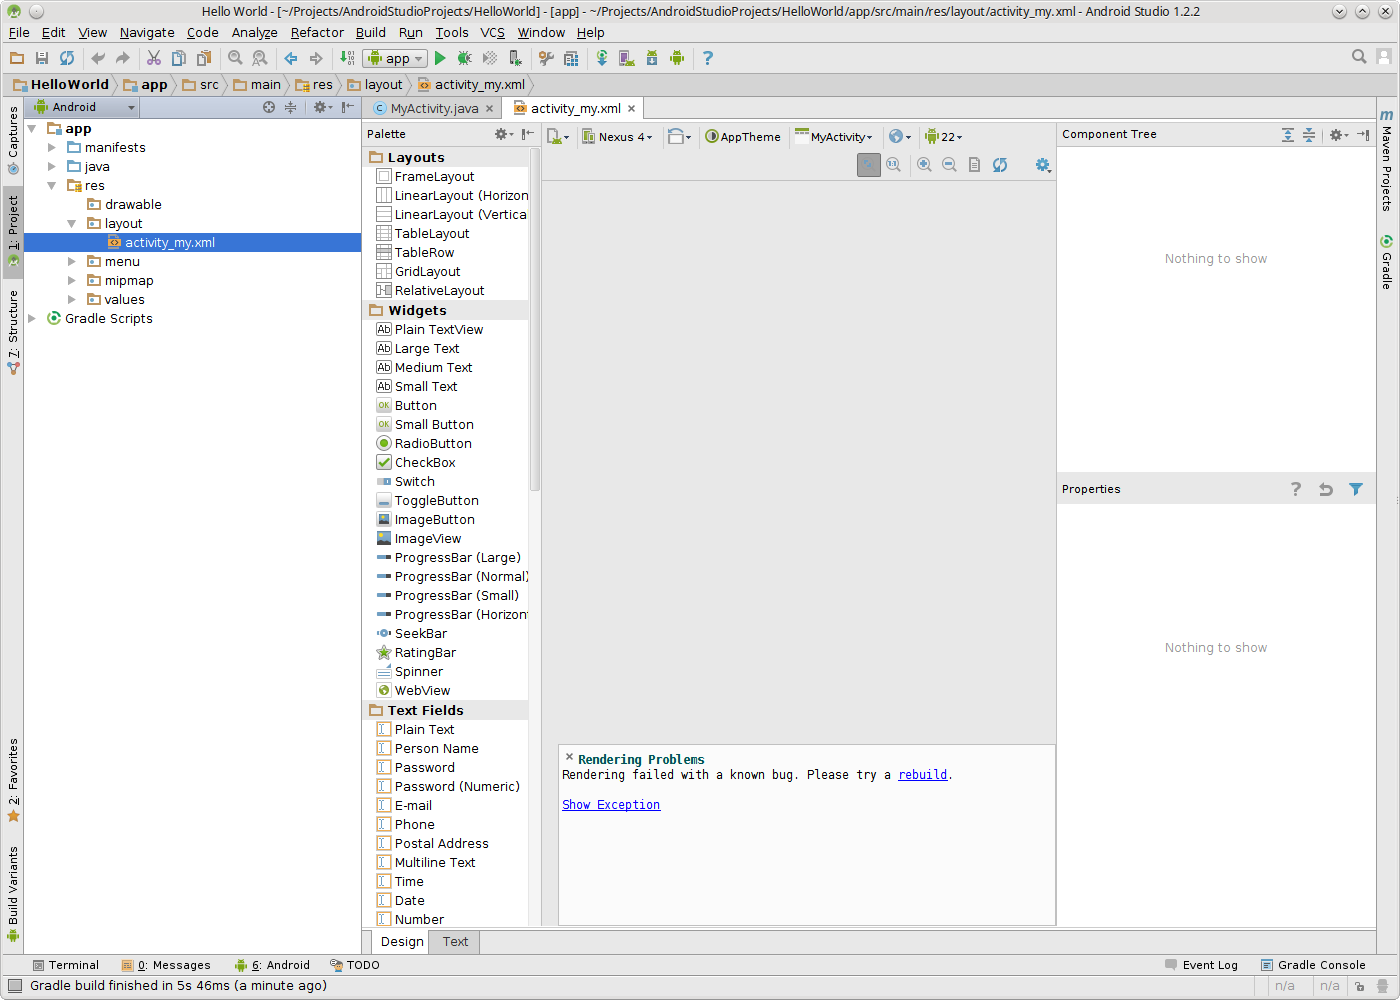Expand the Gradle Scripts node
Screen dimensions: 1400x1000
[x=32, y=319]
